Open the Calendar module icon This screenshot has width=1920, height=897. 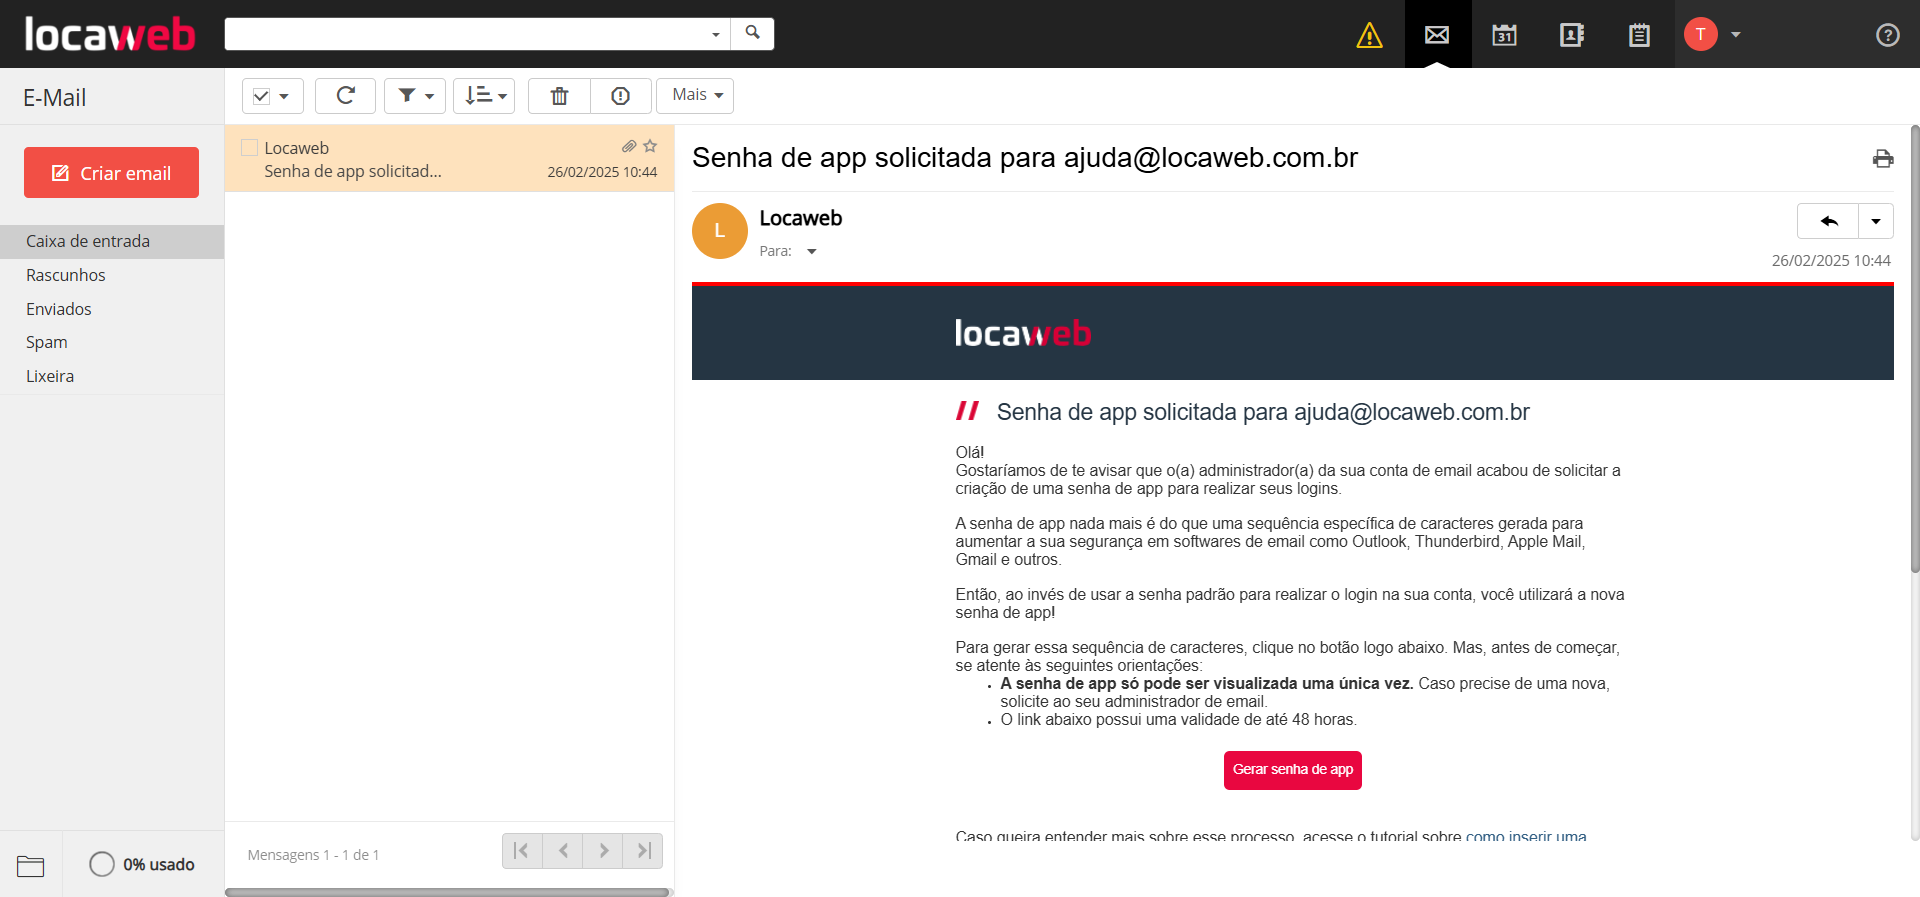[x=1504, y=35]
